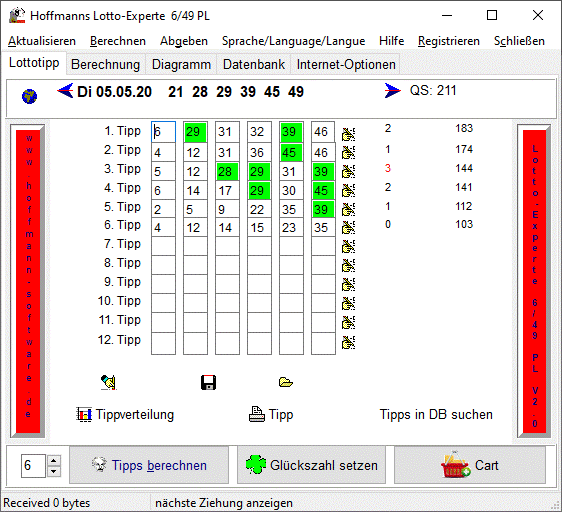Click the hand icon beside 7. Tipp

click(x=348, y=247)
